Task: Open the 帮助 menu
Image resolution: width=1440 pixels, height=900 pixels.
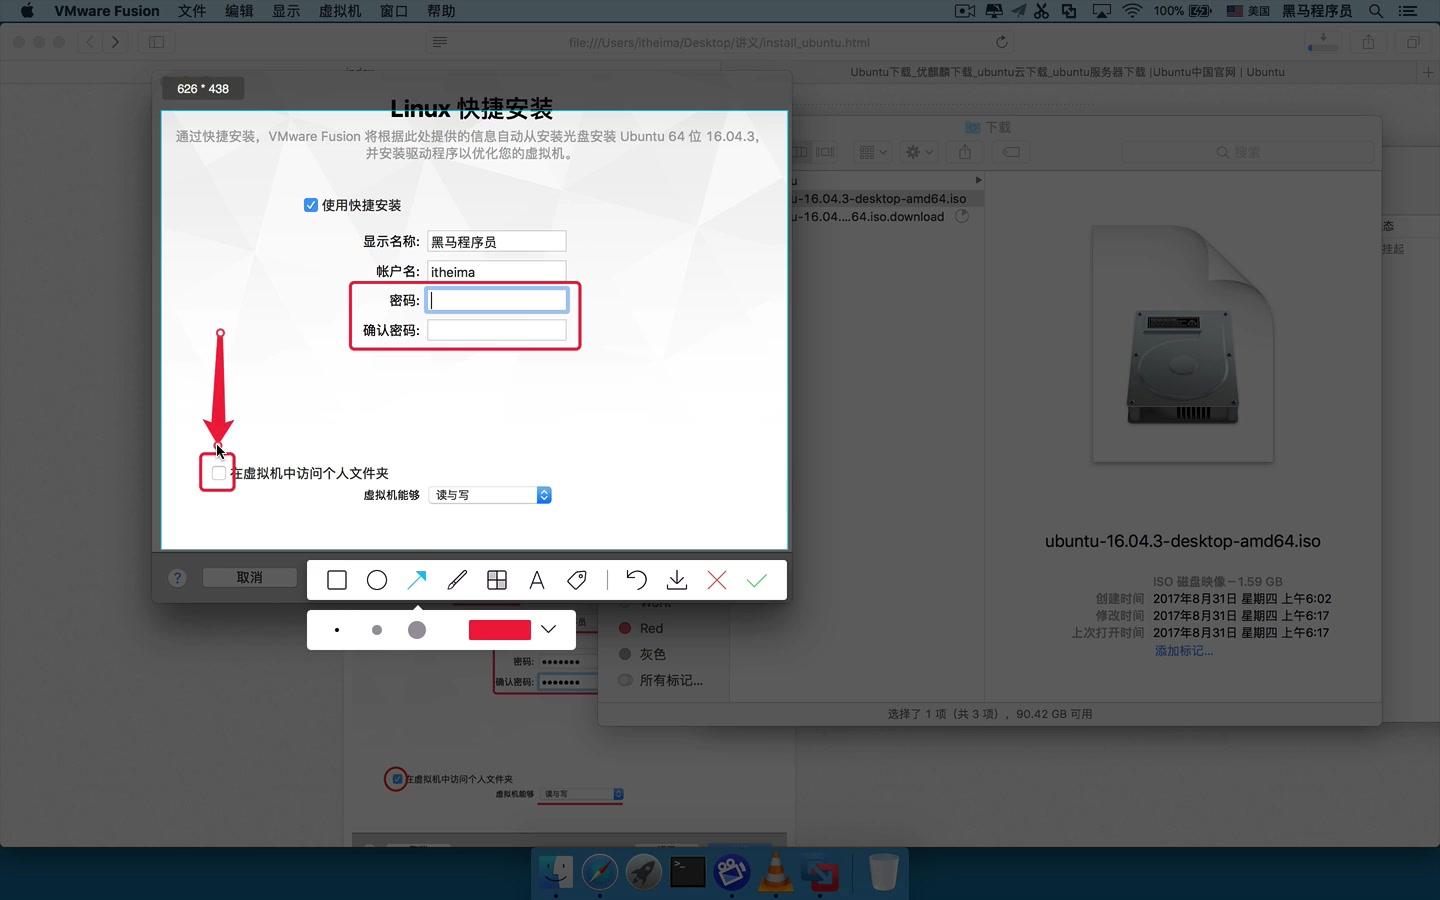Action: 441,11
